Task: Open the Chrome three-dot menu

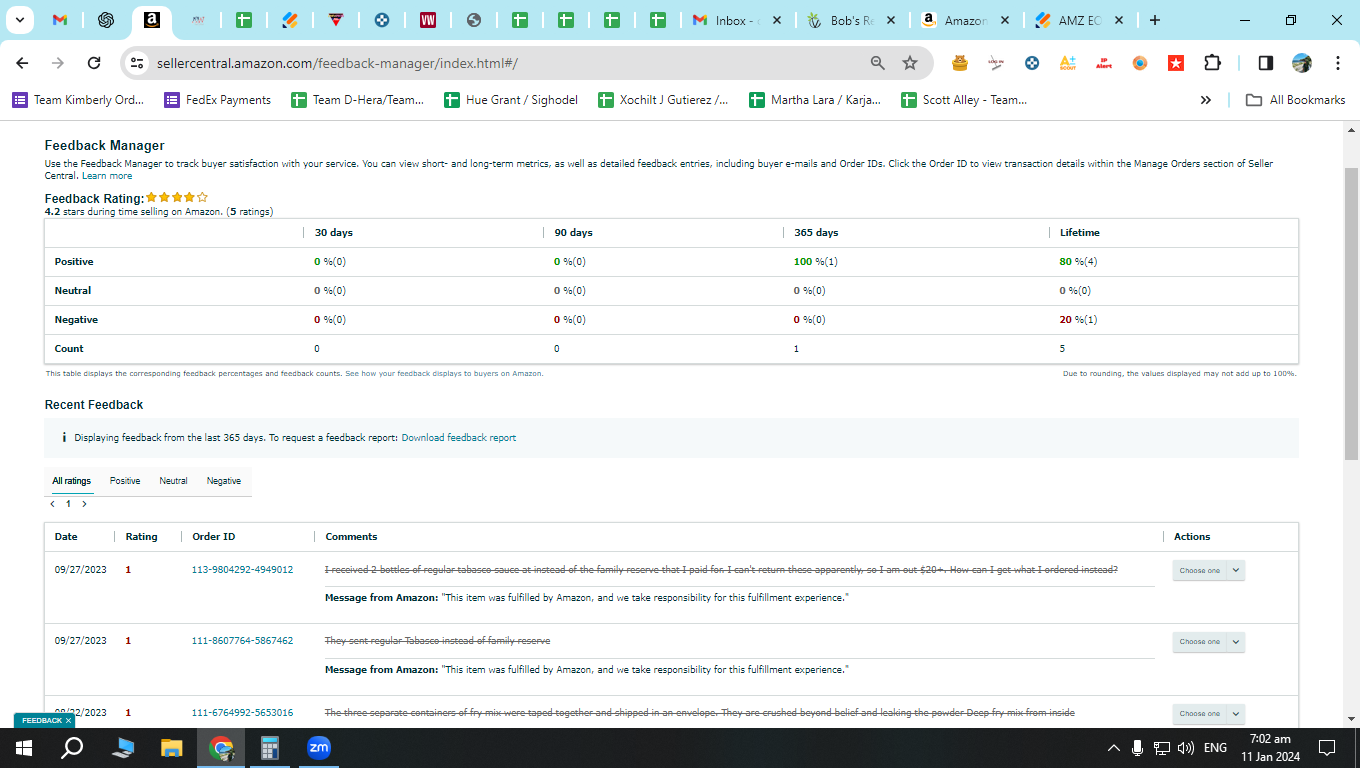Action: (x=1337, y=63)
